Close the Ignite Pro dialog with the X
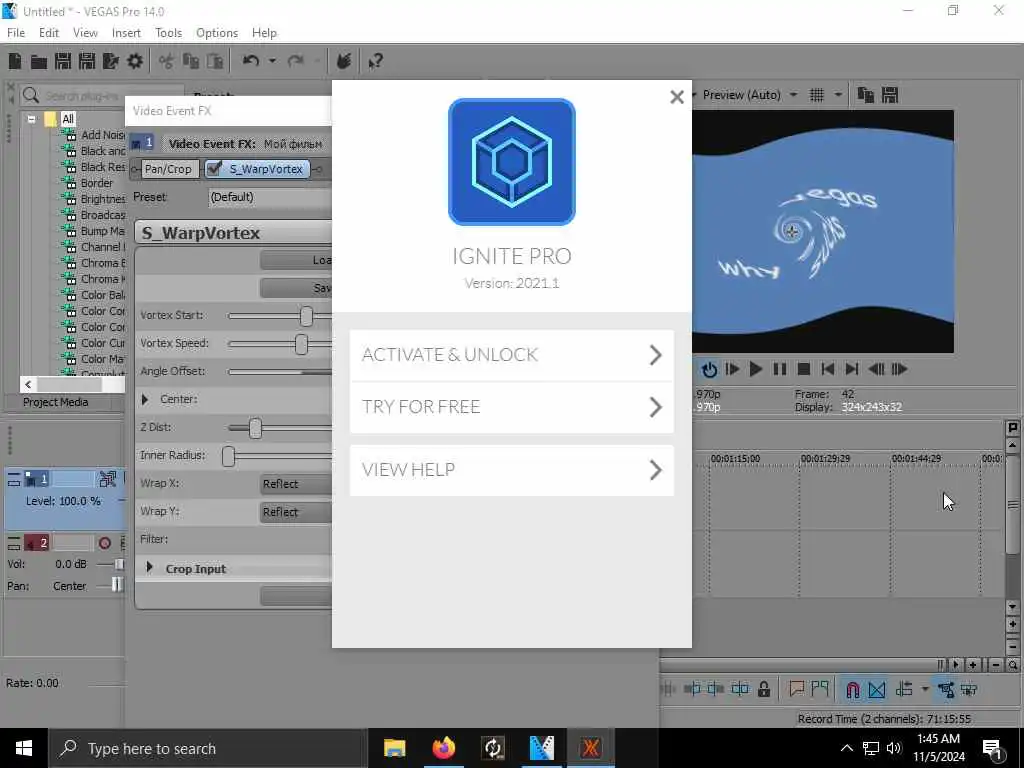 point(677,97)
